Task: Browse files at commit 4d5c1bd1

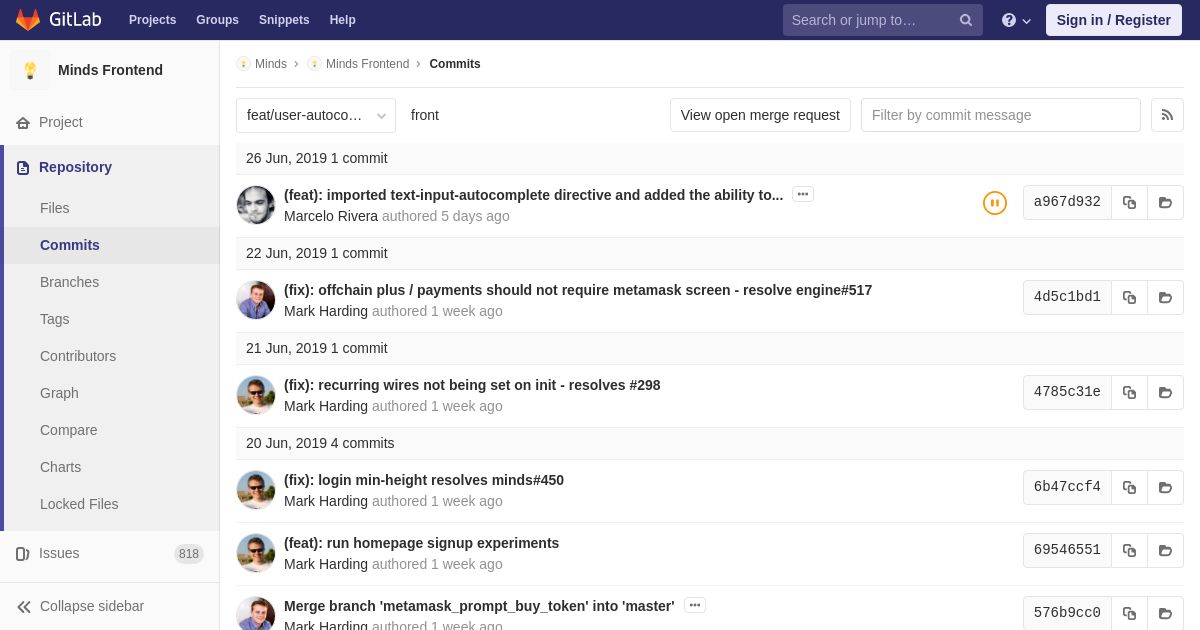Action: pos(1165,297)
